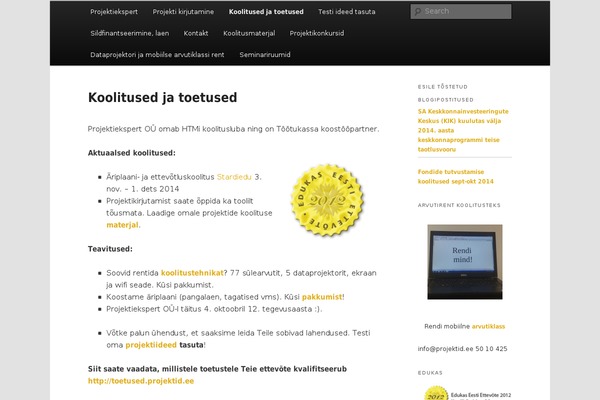Open the projektiideed link
Screen dimensions: 600x400
click(151, 345)
